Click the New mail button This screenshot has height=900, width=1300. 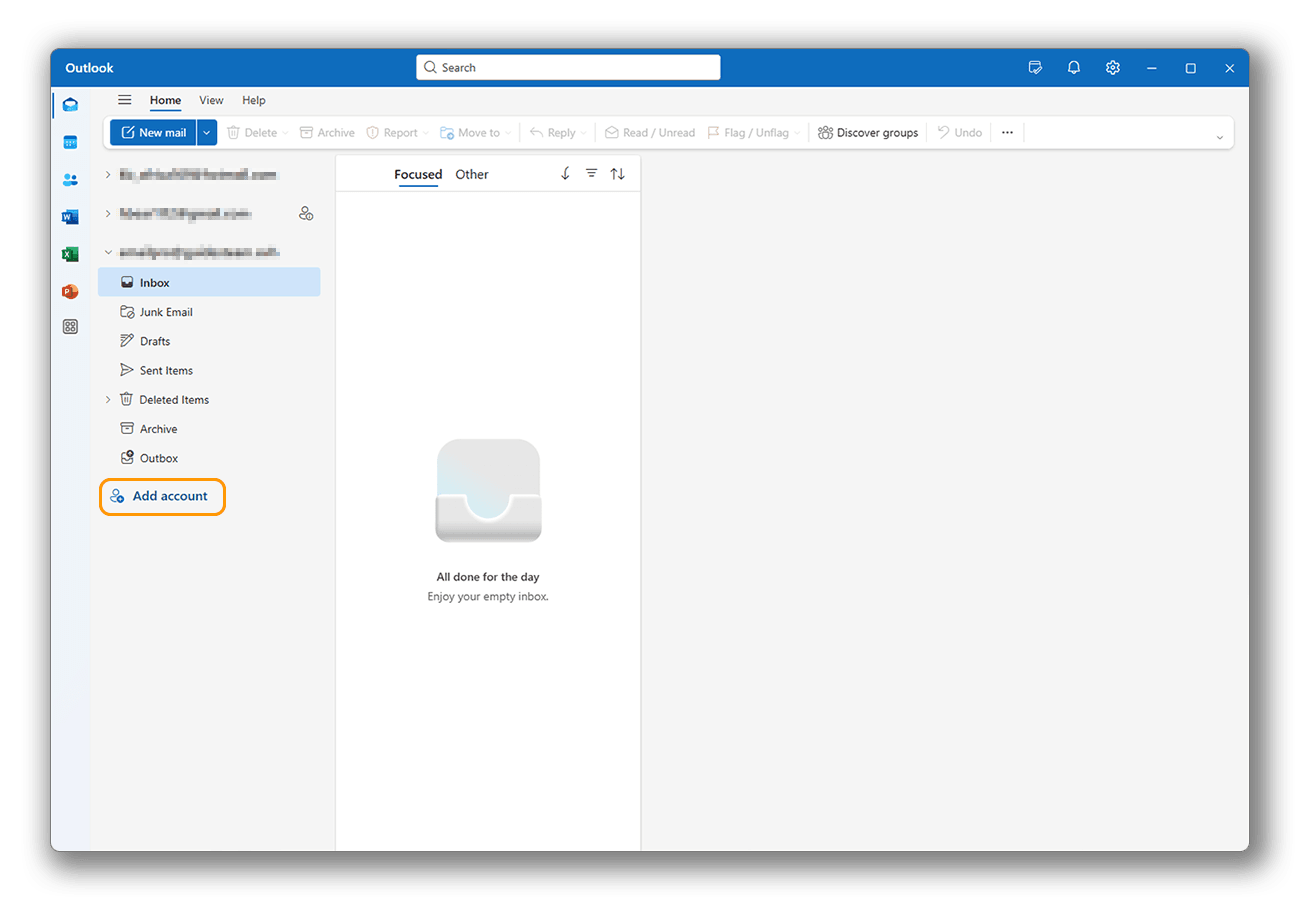click(153, 132)
